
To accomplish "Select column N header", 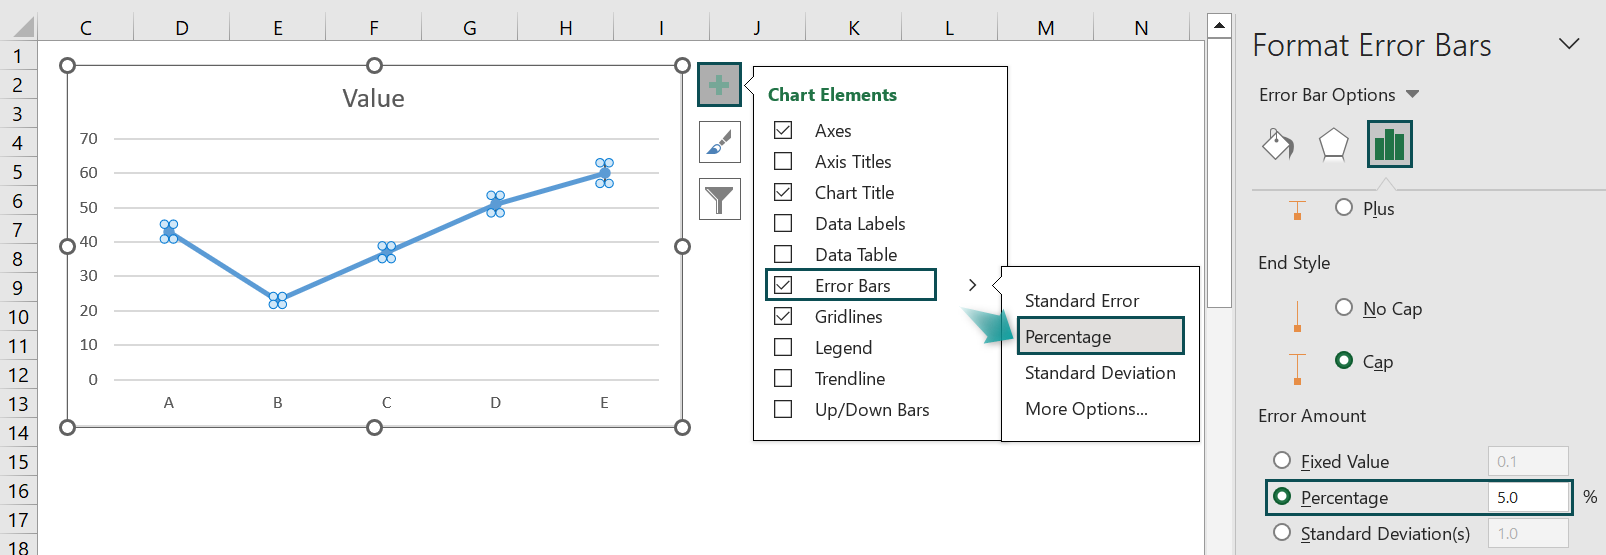I will 1141,28.
